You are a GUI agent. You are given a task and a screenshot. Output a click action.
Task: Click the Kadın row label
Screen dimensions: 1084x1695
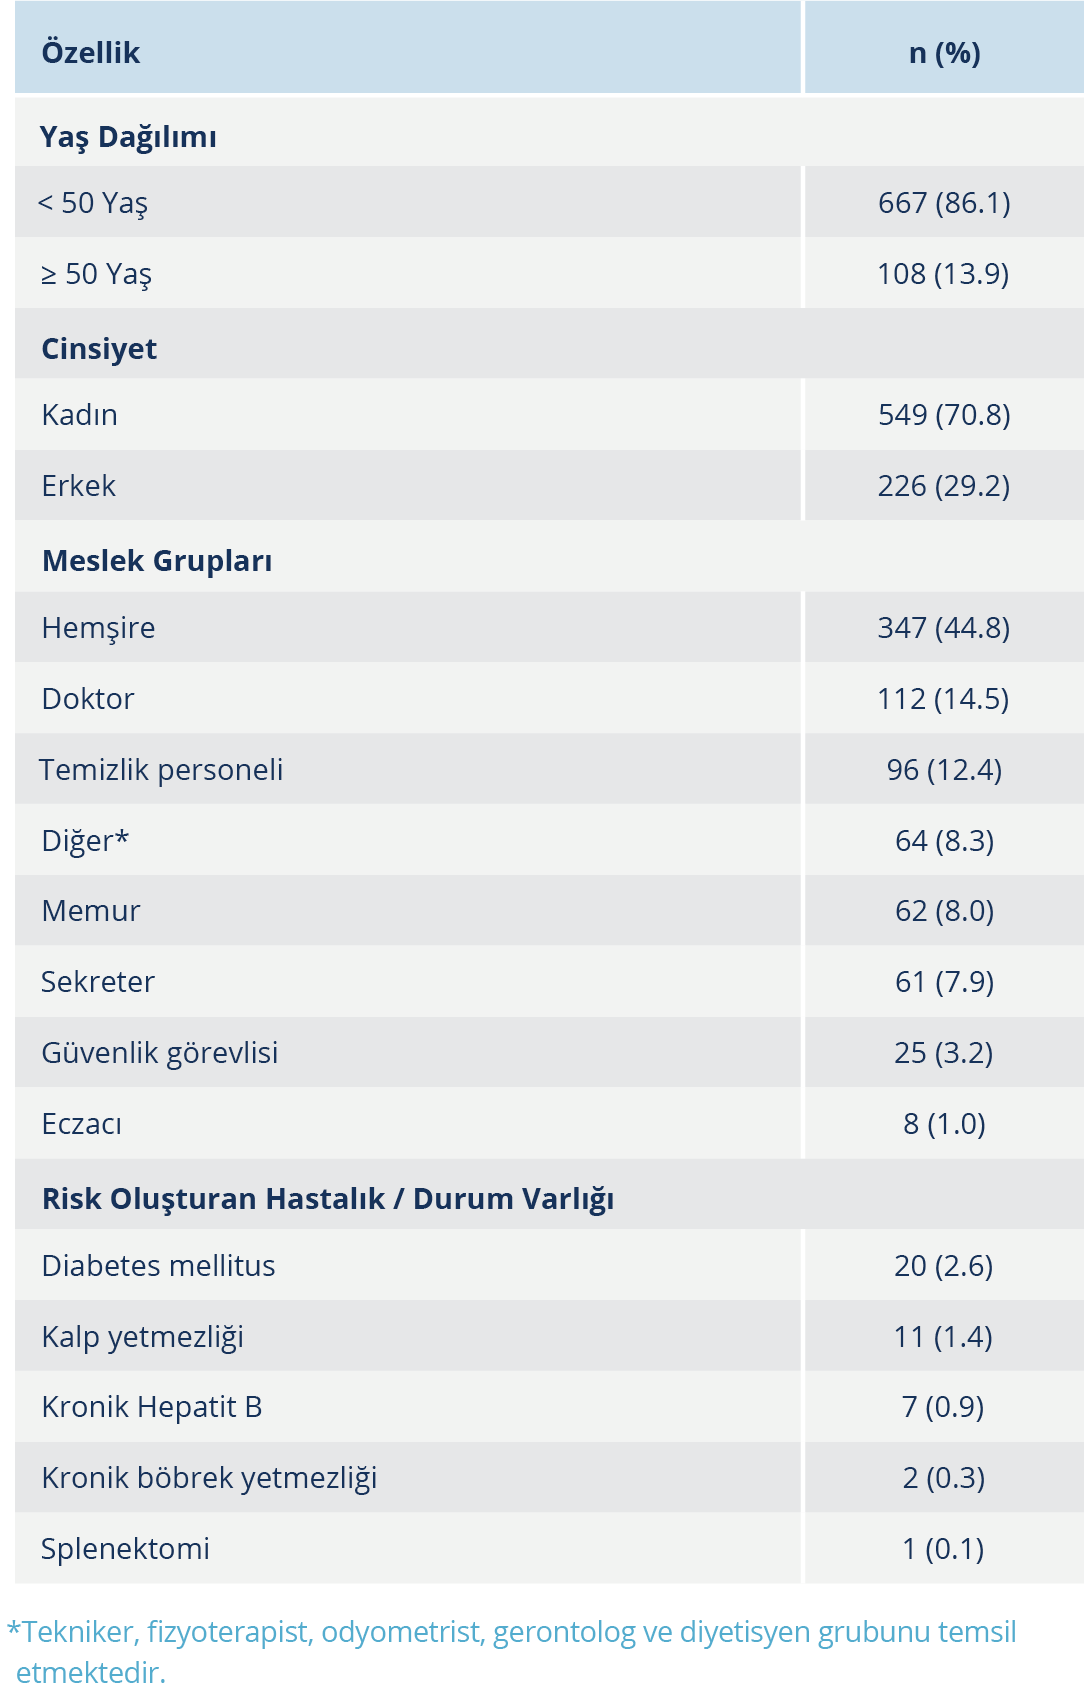pyautogui.click(x=80, y=415)
